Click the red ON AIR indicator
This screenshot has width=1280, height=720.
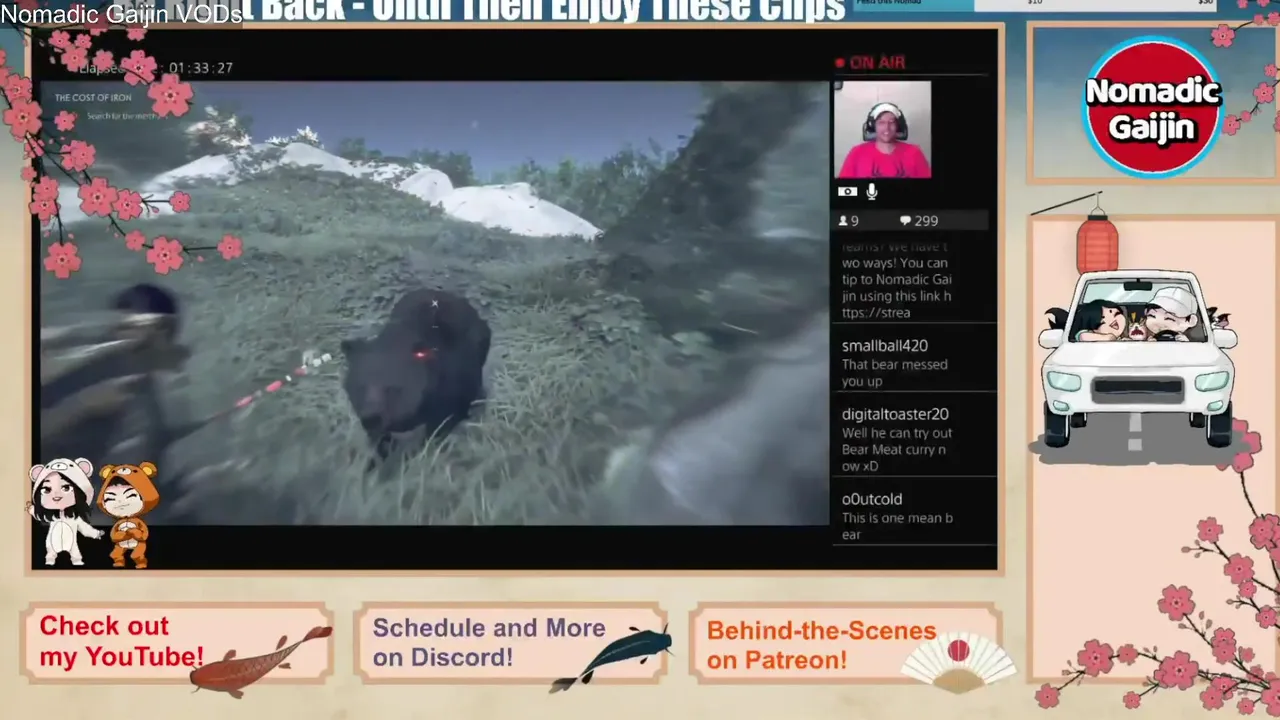pos(871,63)
